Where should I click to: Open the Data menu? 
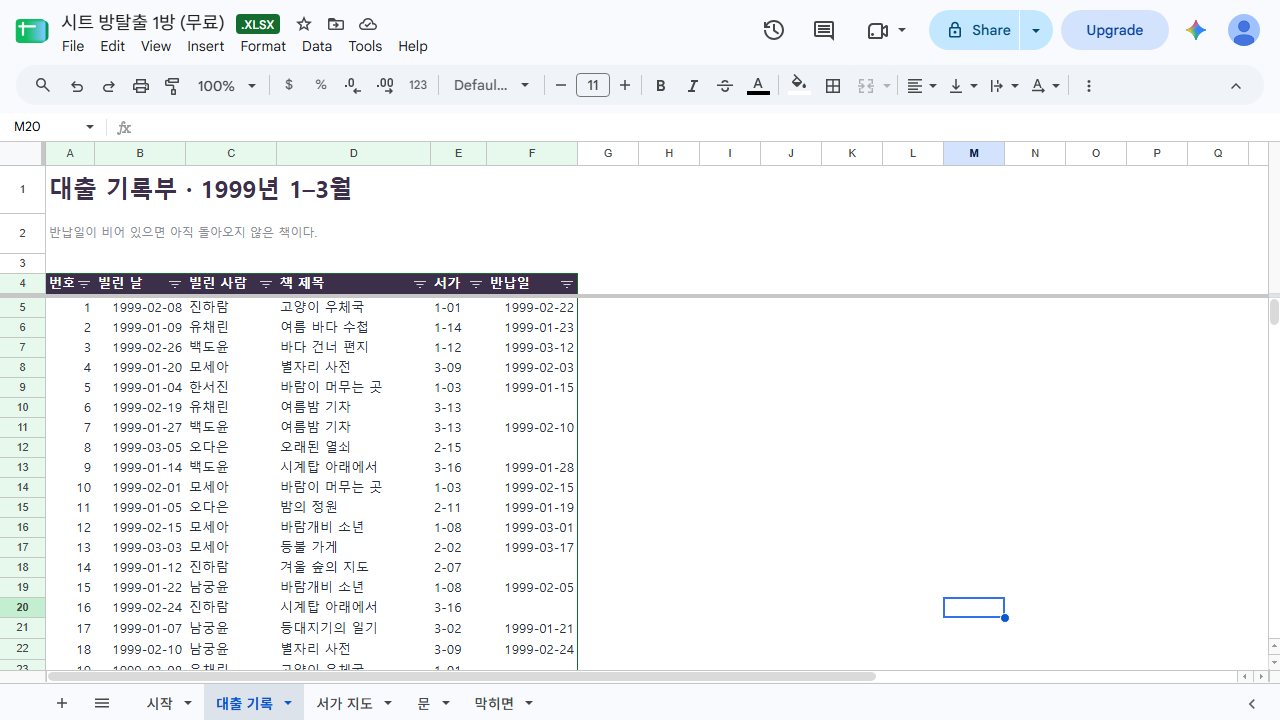[317, 46]
